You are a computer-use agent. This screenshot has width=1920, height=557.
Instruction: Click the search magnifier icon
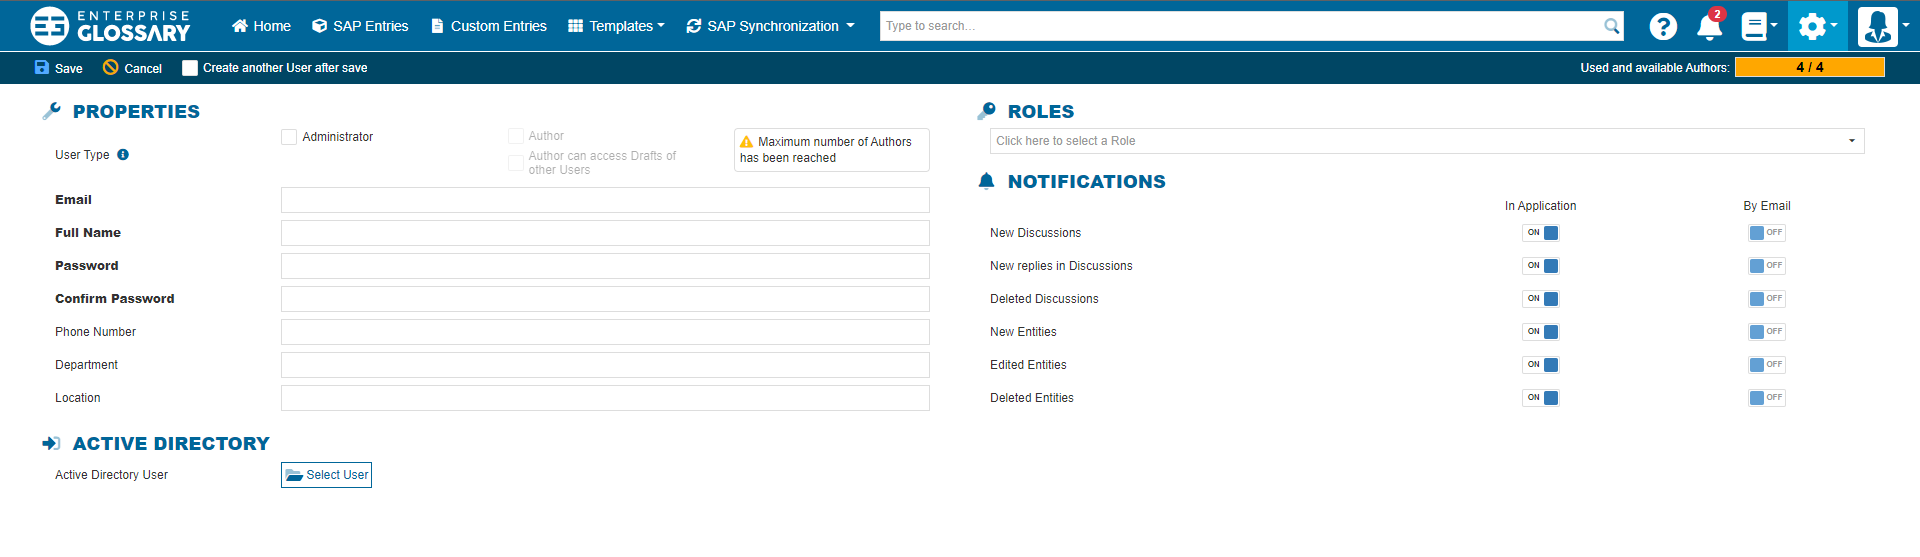tap(1611, 26)
